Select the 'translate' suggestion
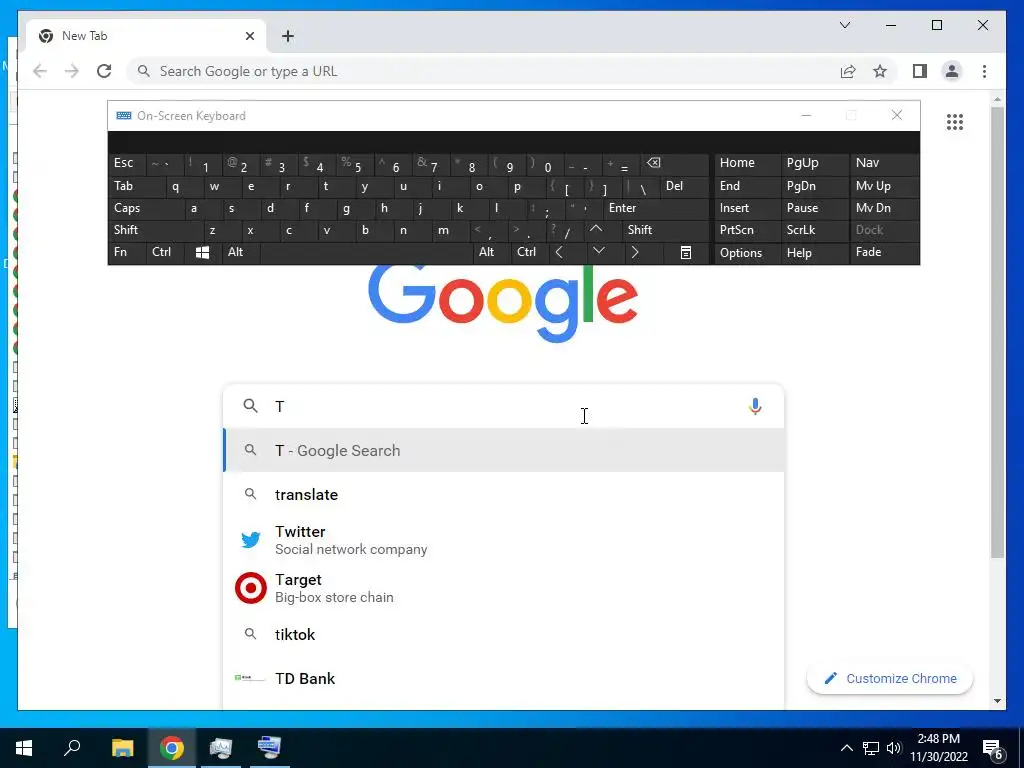 503,494
